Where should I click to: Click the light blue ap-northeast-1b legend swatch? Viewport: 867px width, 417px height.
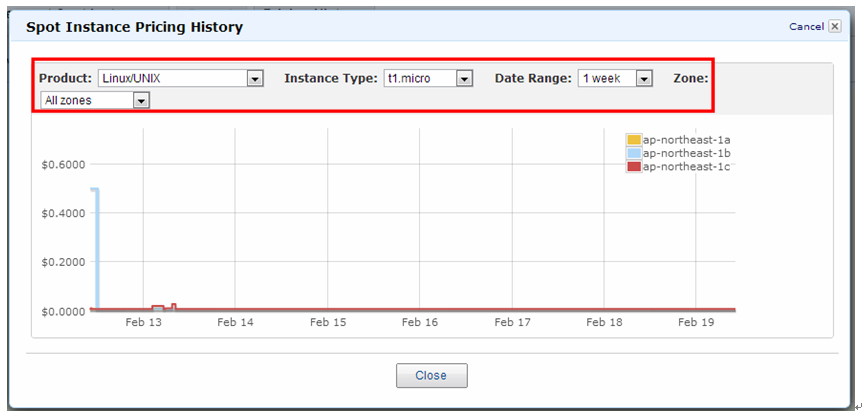(634, 153)
